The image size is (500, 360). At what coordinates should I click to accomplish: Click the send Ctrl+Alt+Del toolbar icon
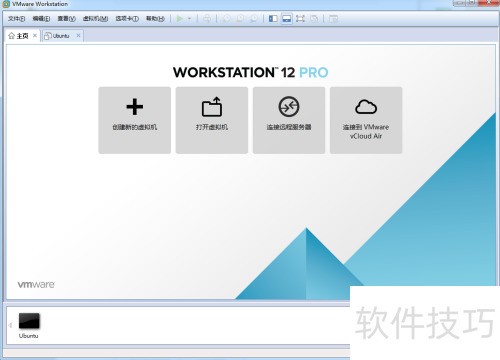[x=207, y=19]
